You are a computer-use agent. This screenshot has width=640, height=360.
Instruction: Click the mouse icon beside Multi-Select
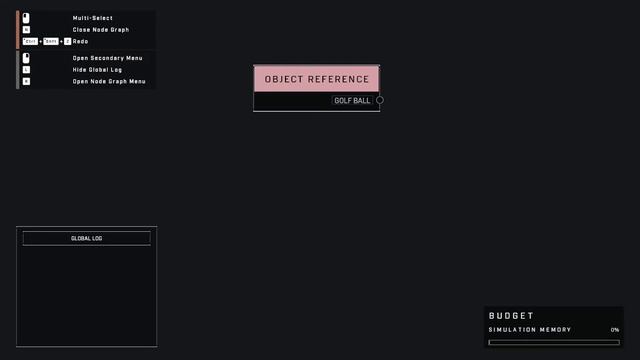pos(26,18)
